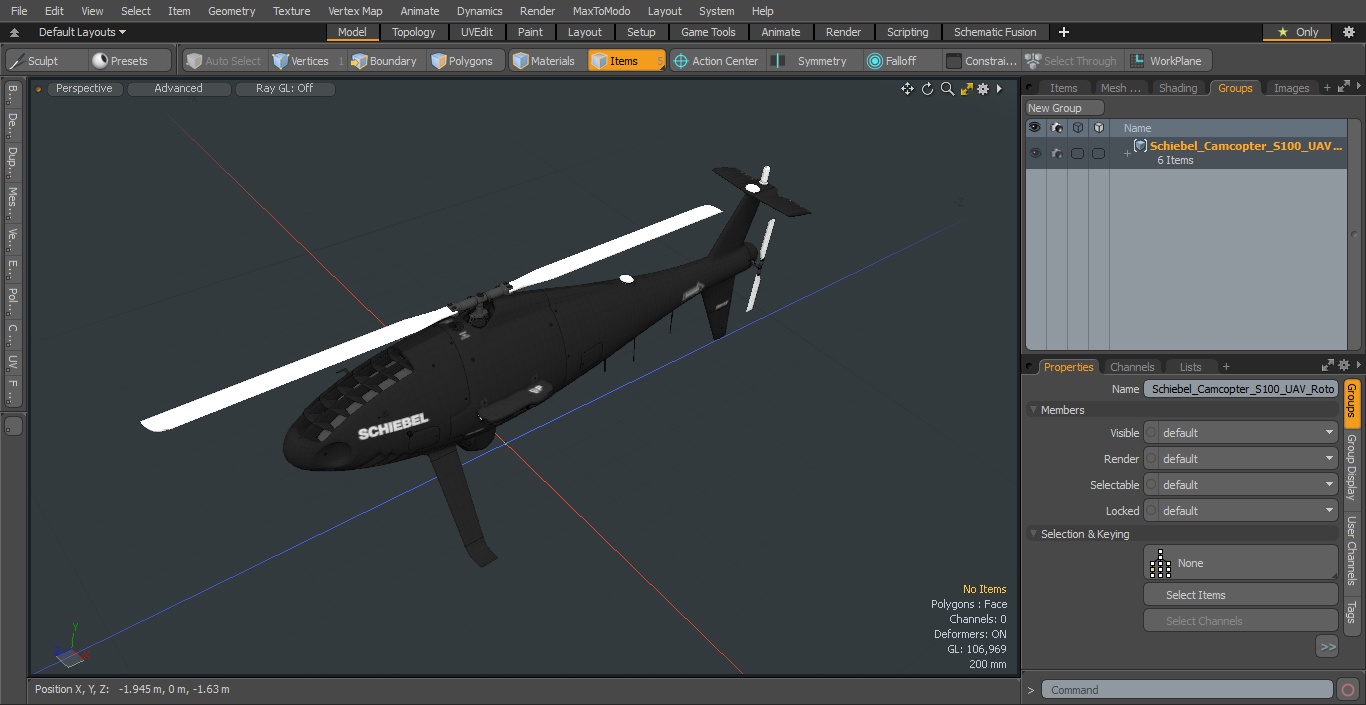The height and width of the screenshot is (705, 1366).
Task: Toggle selectable checkbox for Schiebel_Camcopter group
Action: [x=1078, y=153]
